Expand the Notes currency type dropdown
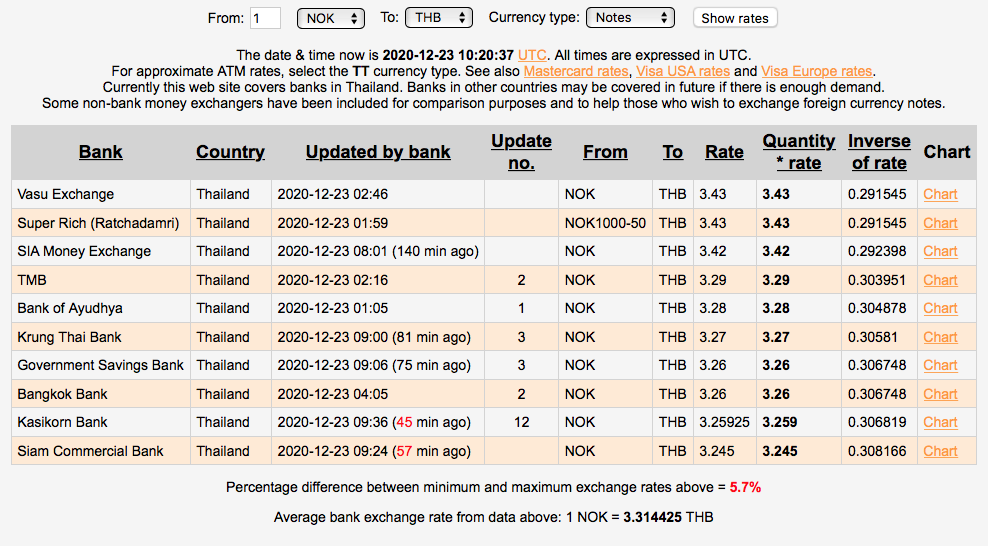This screenshot has width=988, height=546. pos(630,18)
